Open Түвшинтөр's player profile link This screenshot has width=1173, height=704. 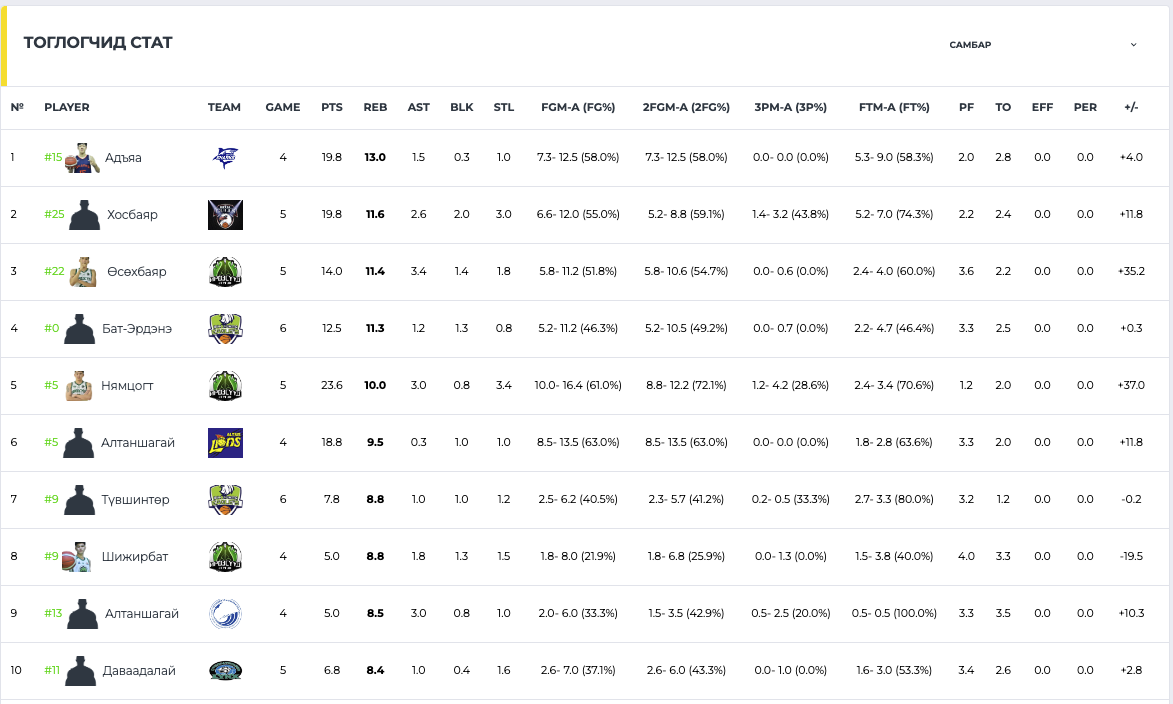click(135, 500)
